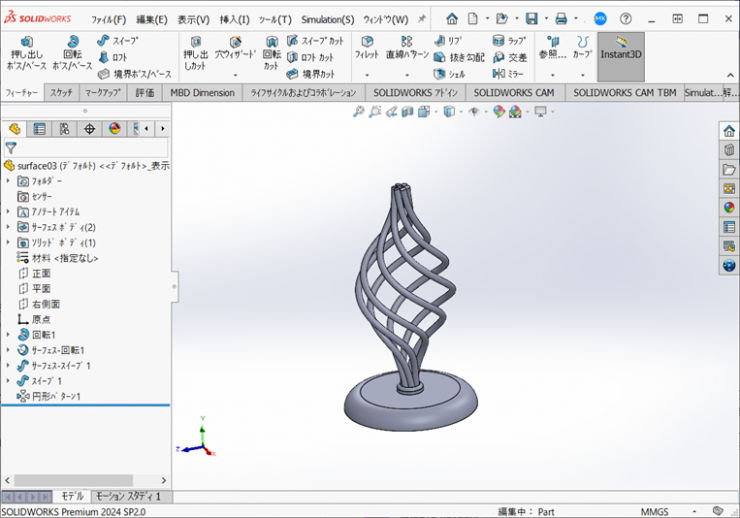Pin the menu bar with the pushpin

point(421,19)
